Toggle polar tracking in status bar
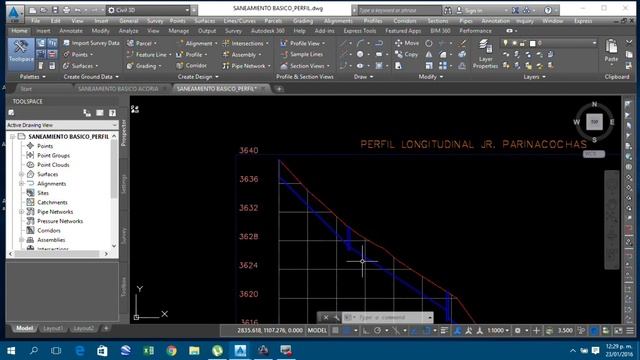Viewport: 640px width, 360px height. pyautogui.click(x=378, y=331)
